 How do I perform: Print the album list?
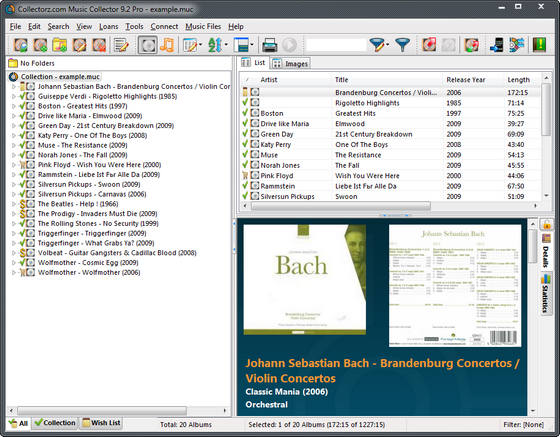tap(270, 45)
